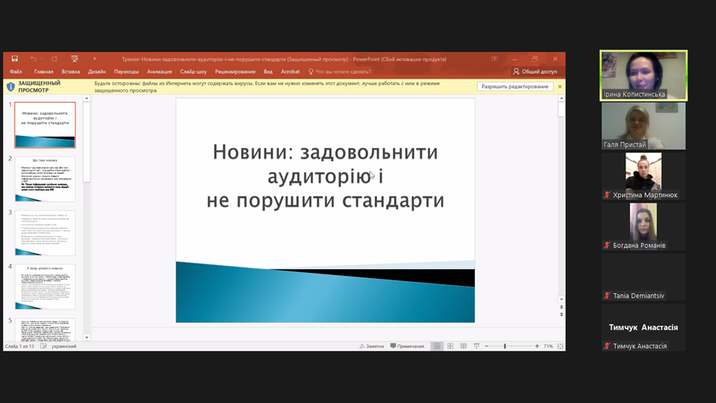
Task: Switch to Normal view in status bar
Action: click(x=437, y=346)
